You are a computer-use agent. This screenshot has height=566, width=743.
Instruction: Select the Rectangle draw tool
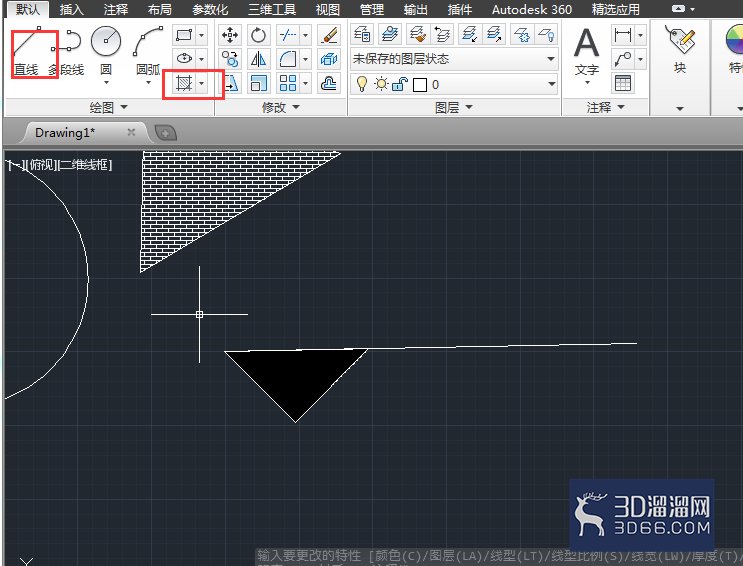click(184, 35)
